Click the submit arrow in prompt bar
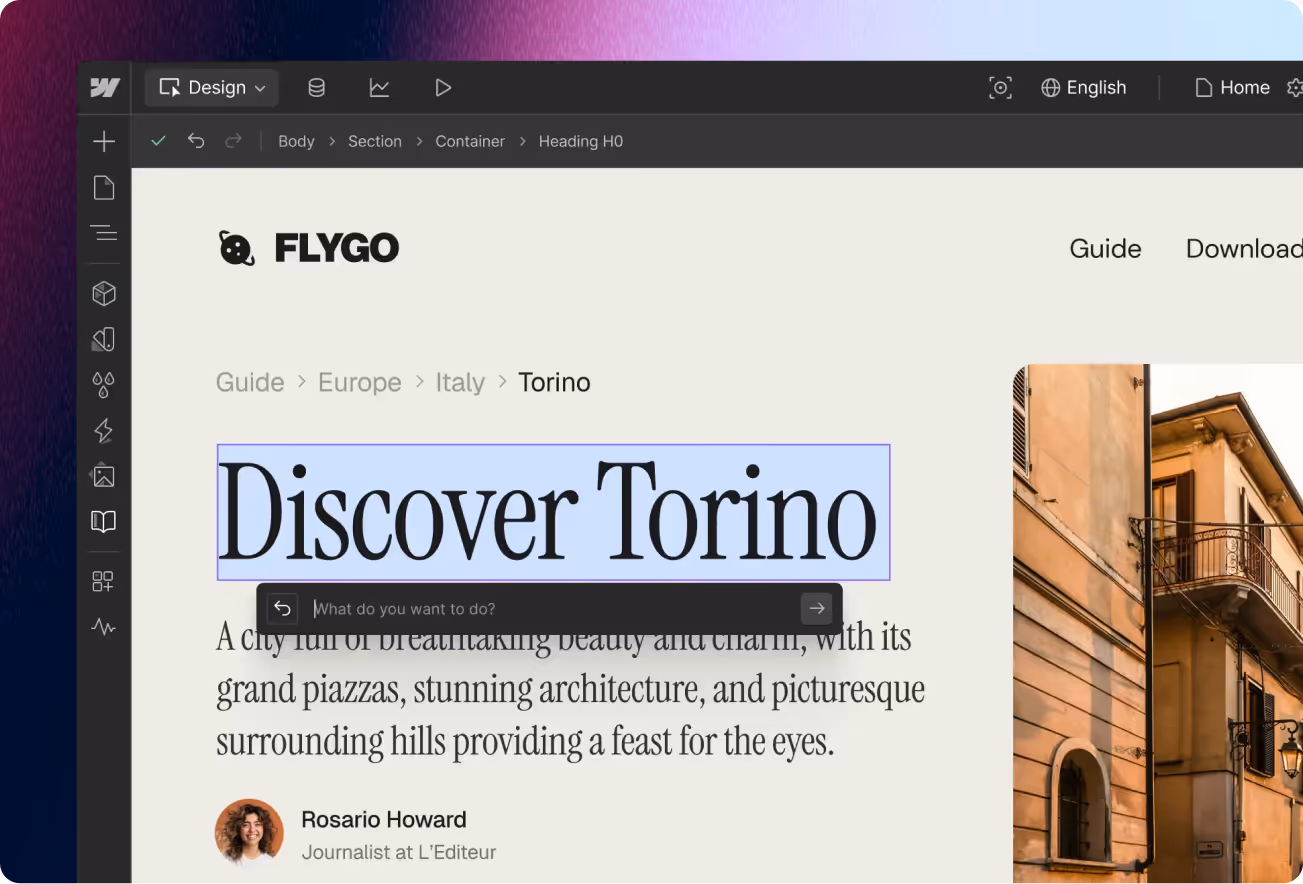 tap(817, 608)
